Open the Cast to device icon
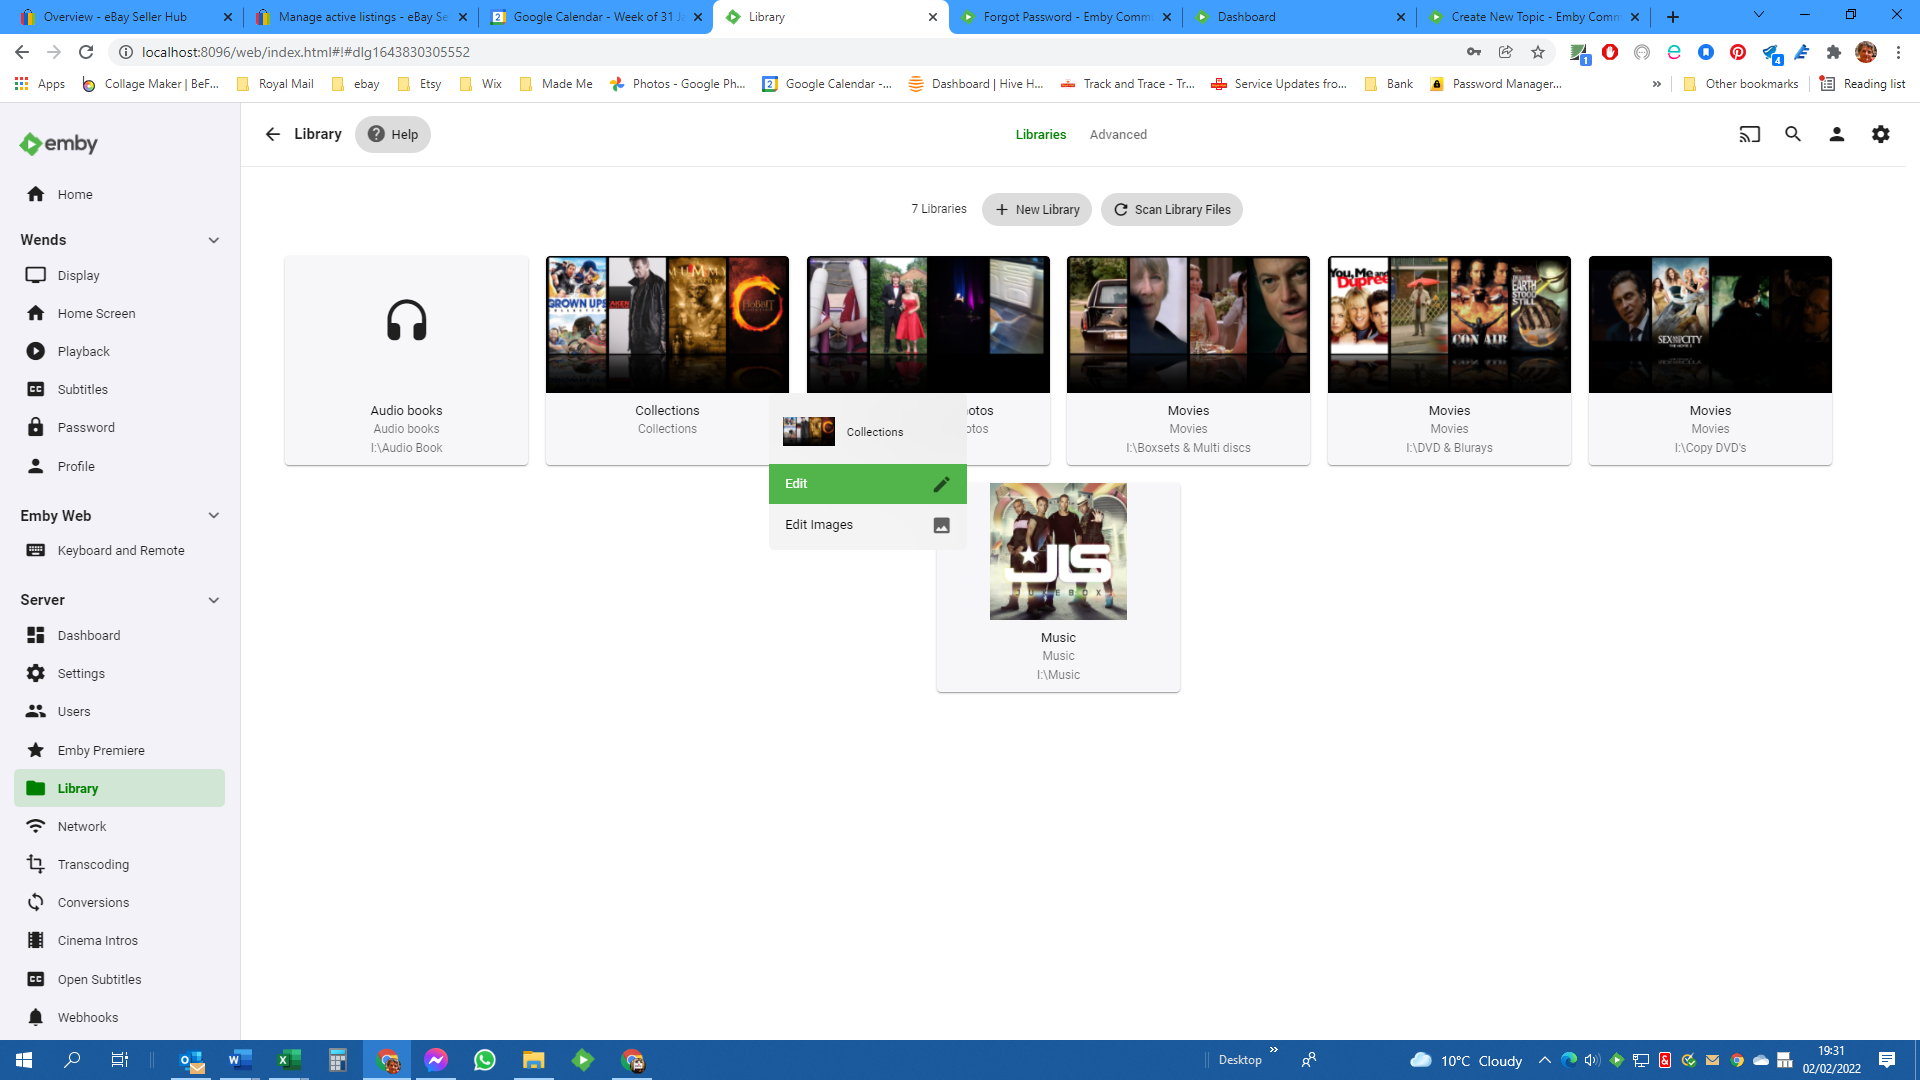This screenshot has height=1080, width=1920. tap(1749, 133)
